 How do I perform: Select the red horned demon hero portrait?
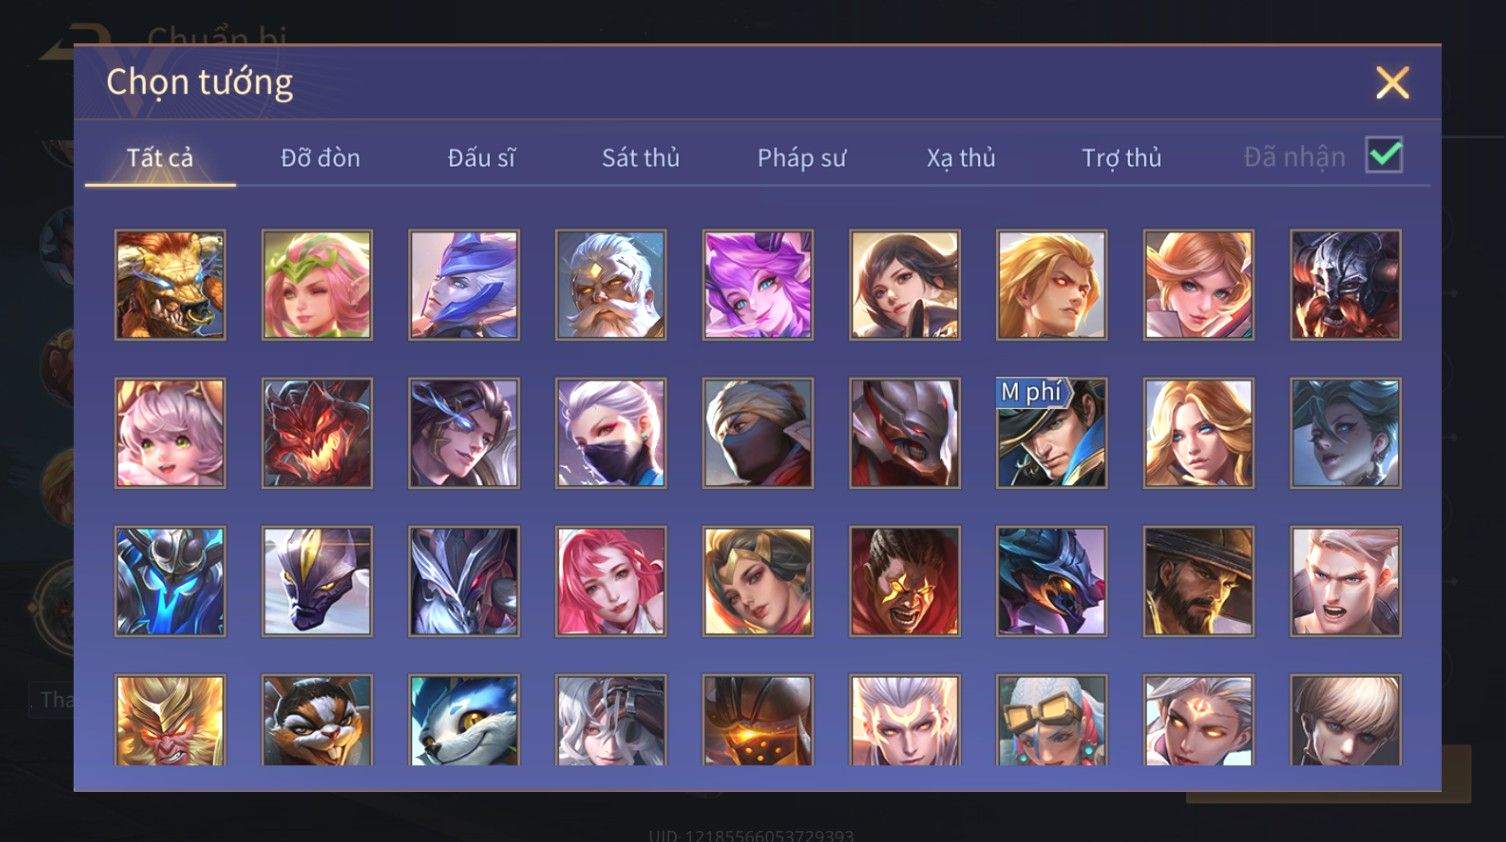coord(317,433)
